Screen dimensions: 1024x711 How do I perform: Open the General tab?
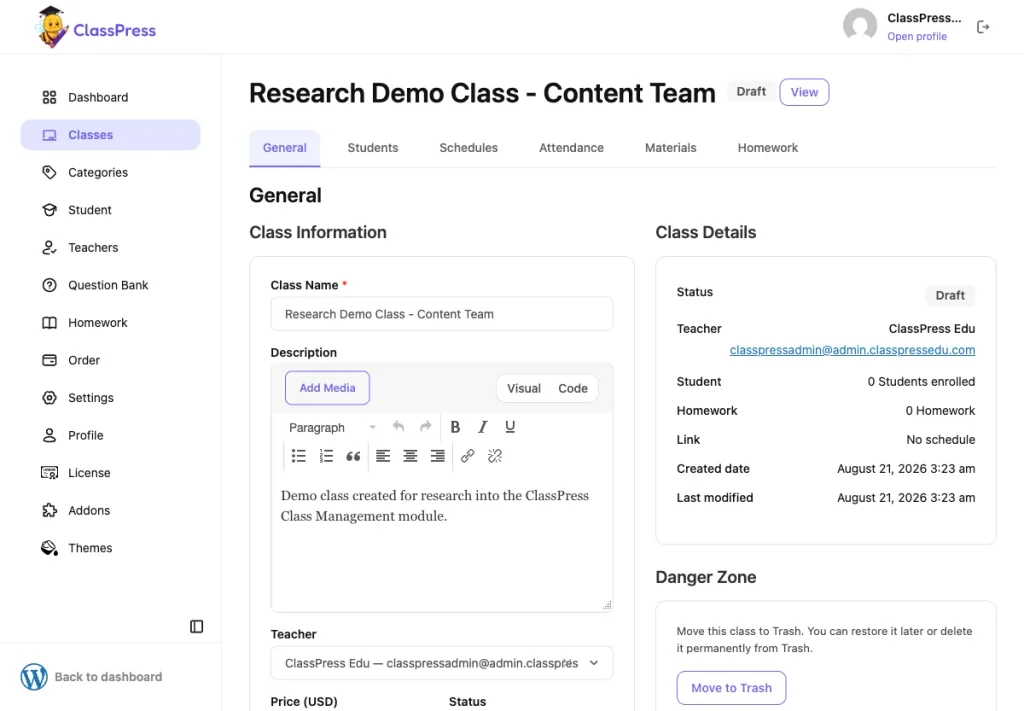285,148
